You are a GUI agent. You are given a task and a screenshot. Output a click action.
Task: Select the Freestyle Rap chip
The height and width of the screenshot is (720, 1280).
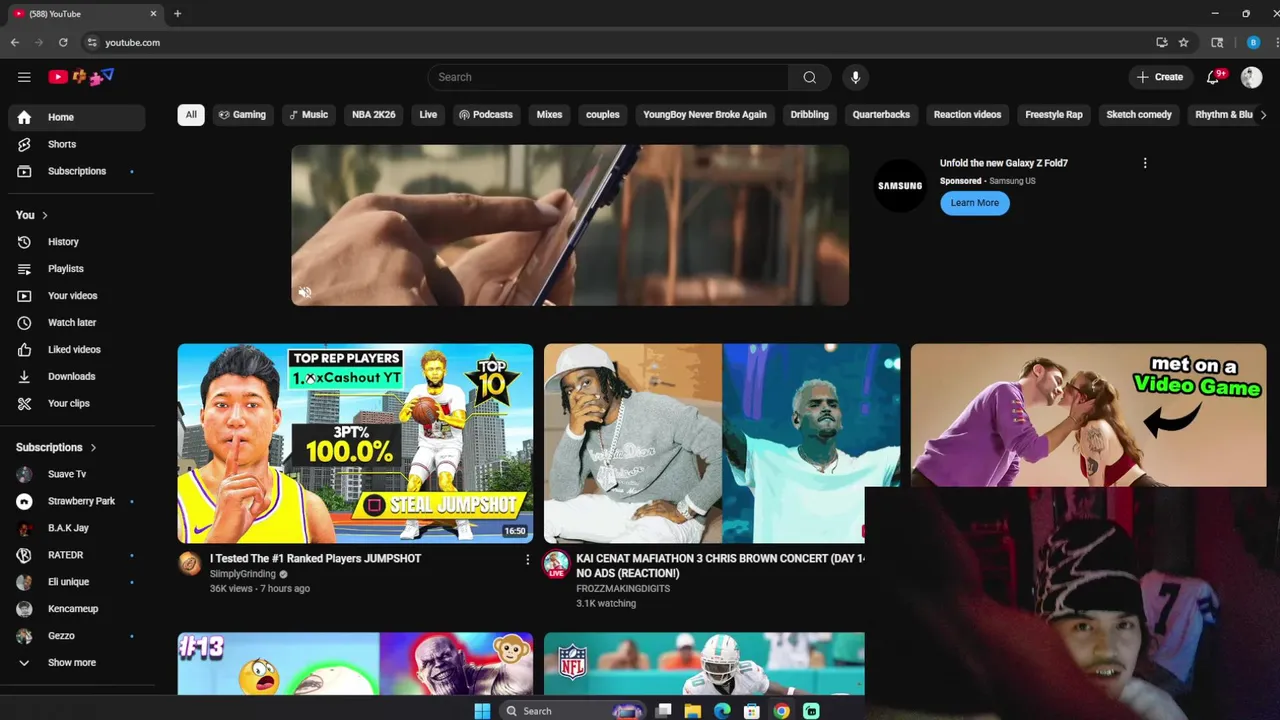click(x=1054, y=115)
